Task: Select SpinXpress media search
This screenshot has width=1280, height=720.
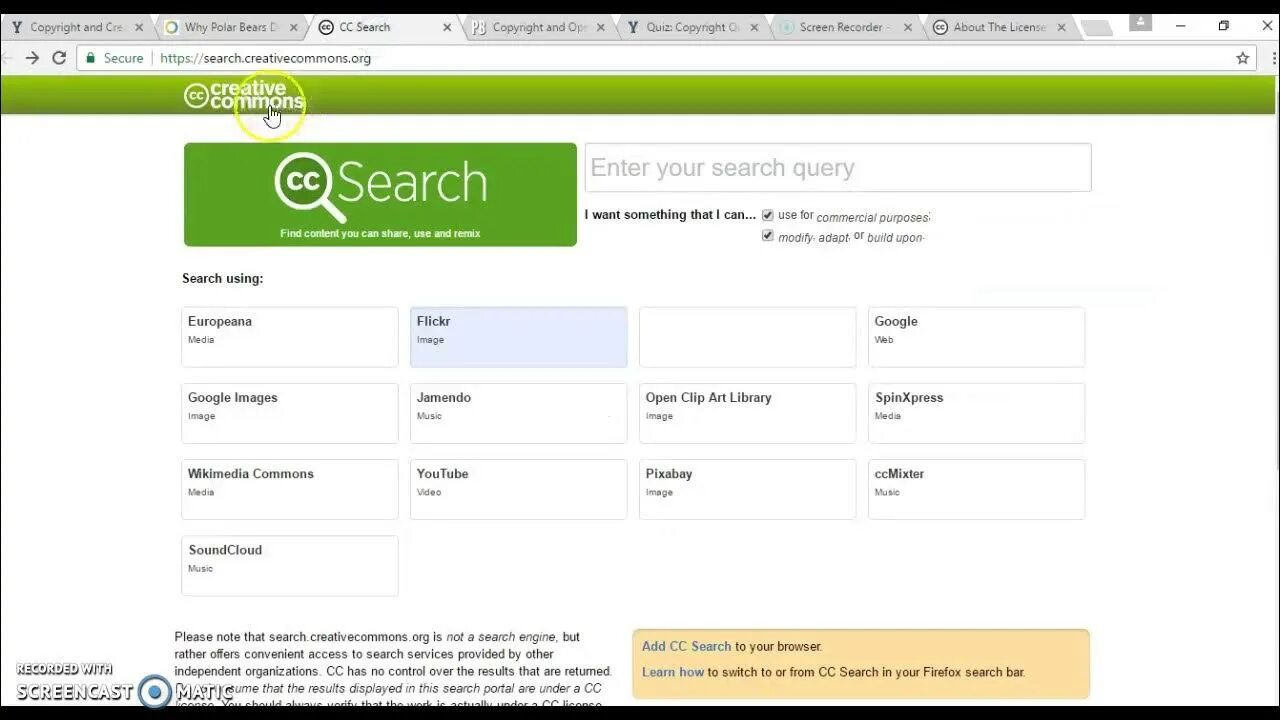Action: pyautogui.click(x=977, y=413)
